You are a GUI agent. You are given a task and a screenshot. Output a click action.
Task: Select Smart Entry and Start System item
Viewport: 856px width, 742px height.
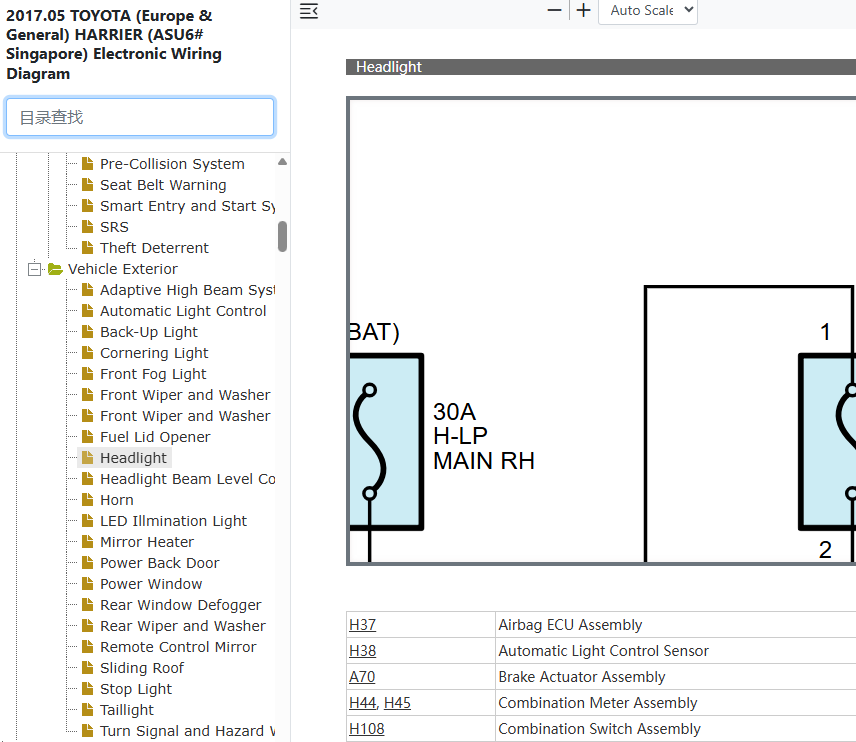click(x=187, y=206)
